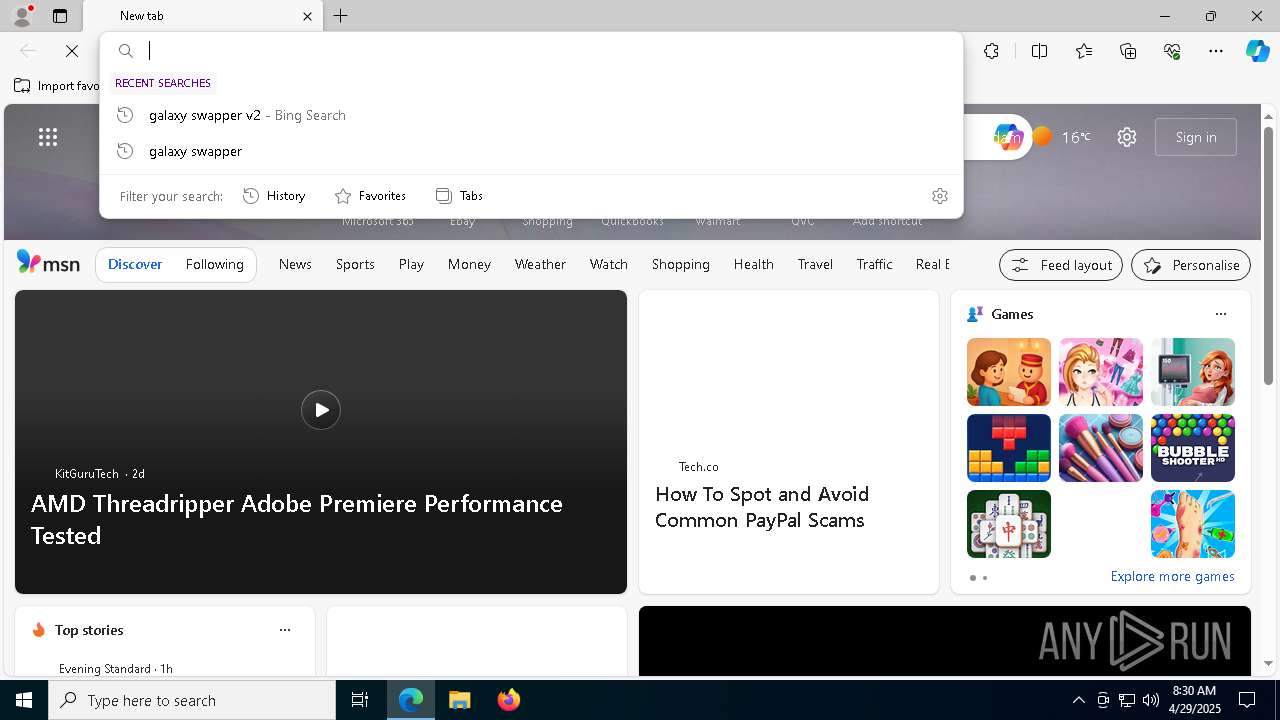Open the Bubble Shooter game thumbnail
This screenshot has height=720, width=1280.
(x=1193, y=448)
